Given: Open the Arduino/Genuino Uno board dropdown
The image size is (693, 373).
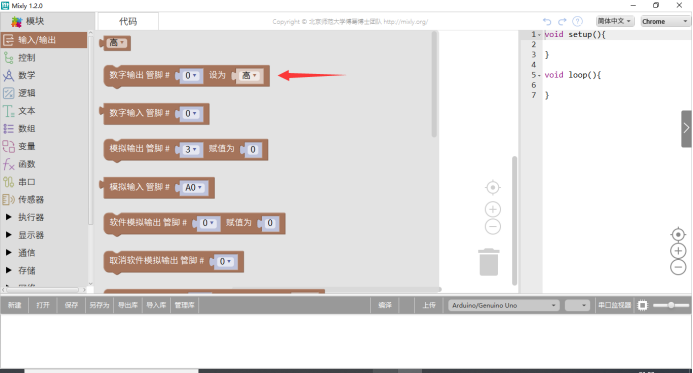Looking at the screenshot, I should click(x=504, y=305).
